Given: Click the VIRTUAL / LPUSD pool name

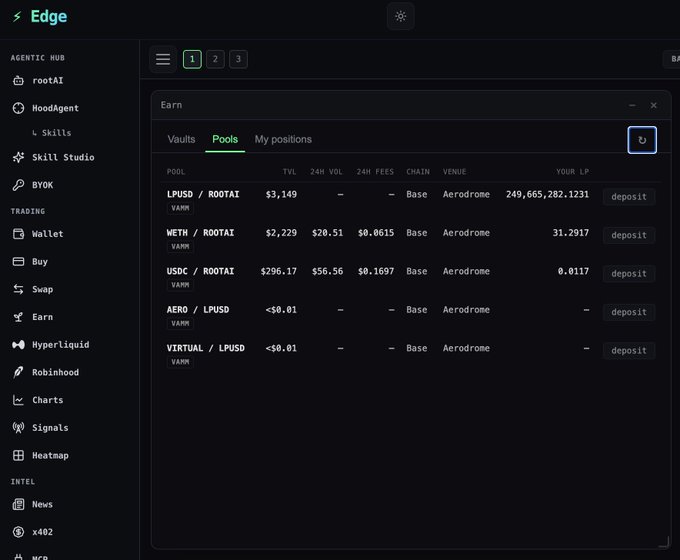Looking at the screenshot, I should pos(206,348).
